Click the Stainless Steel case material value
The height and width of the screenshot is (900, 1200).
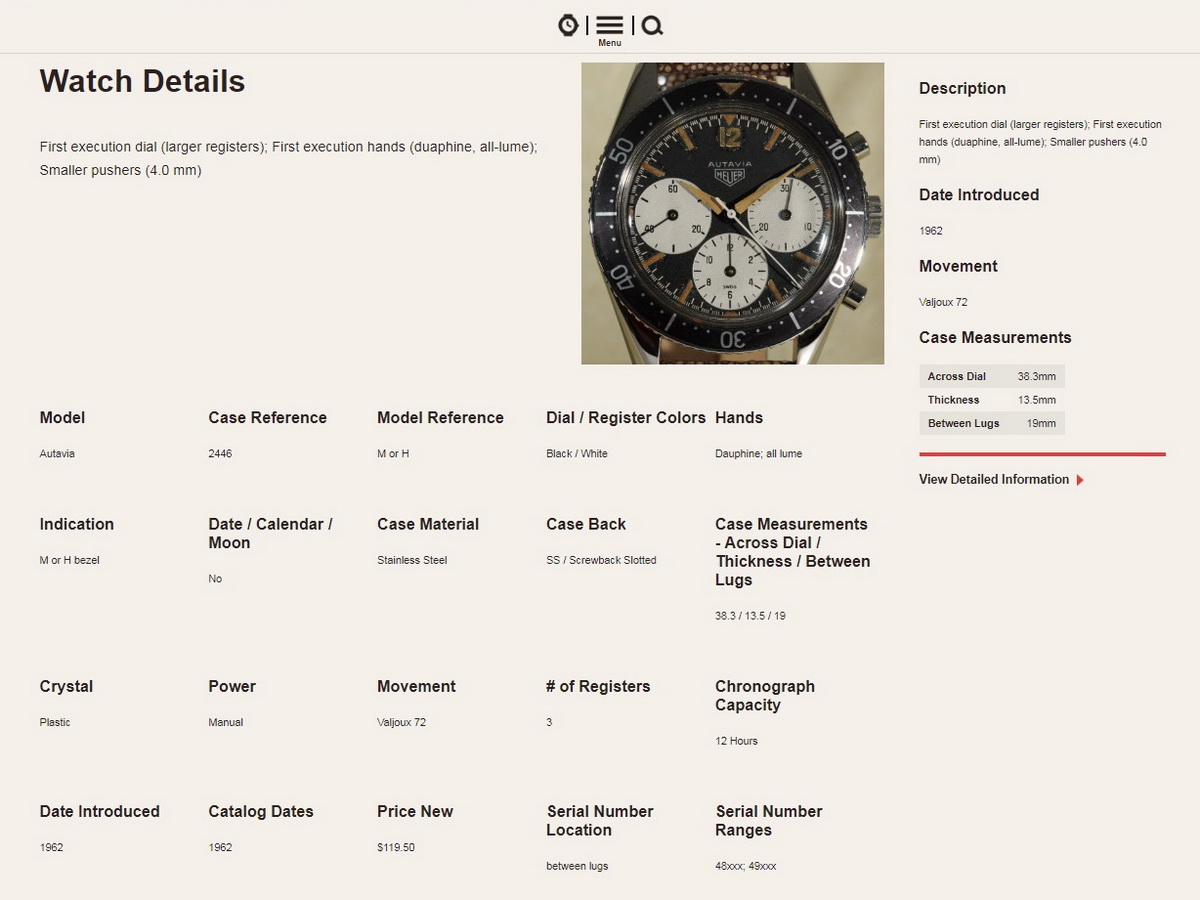pyautogui.click(x=412, y=560)
